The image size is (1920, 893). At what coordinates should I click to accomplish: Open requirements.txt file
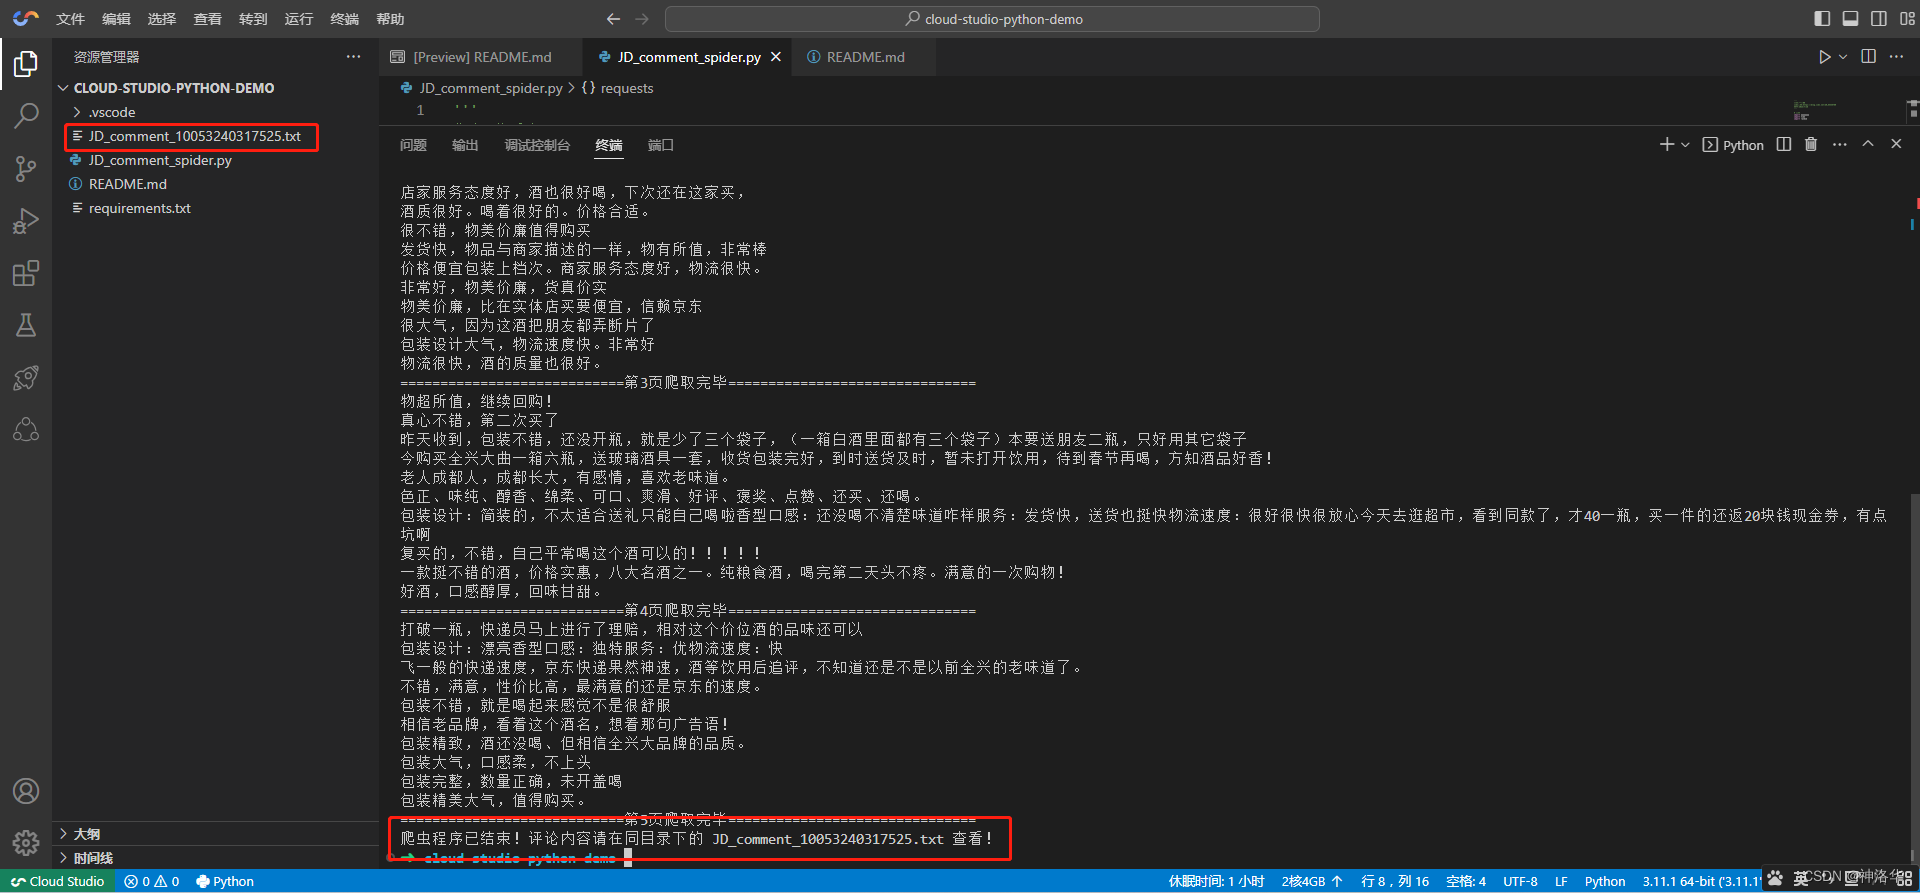coord(215,208)
